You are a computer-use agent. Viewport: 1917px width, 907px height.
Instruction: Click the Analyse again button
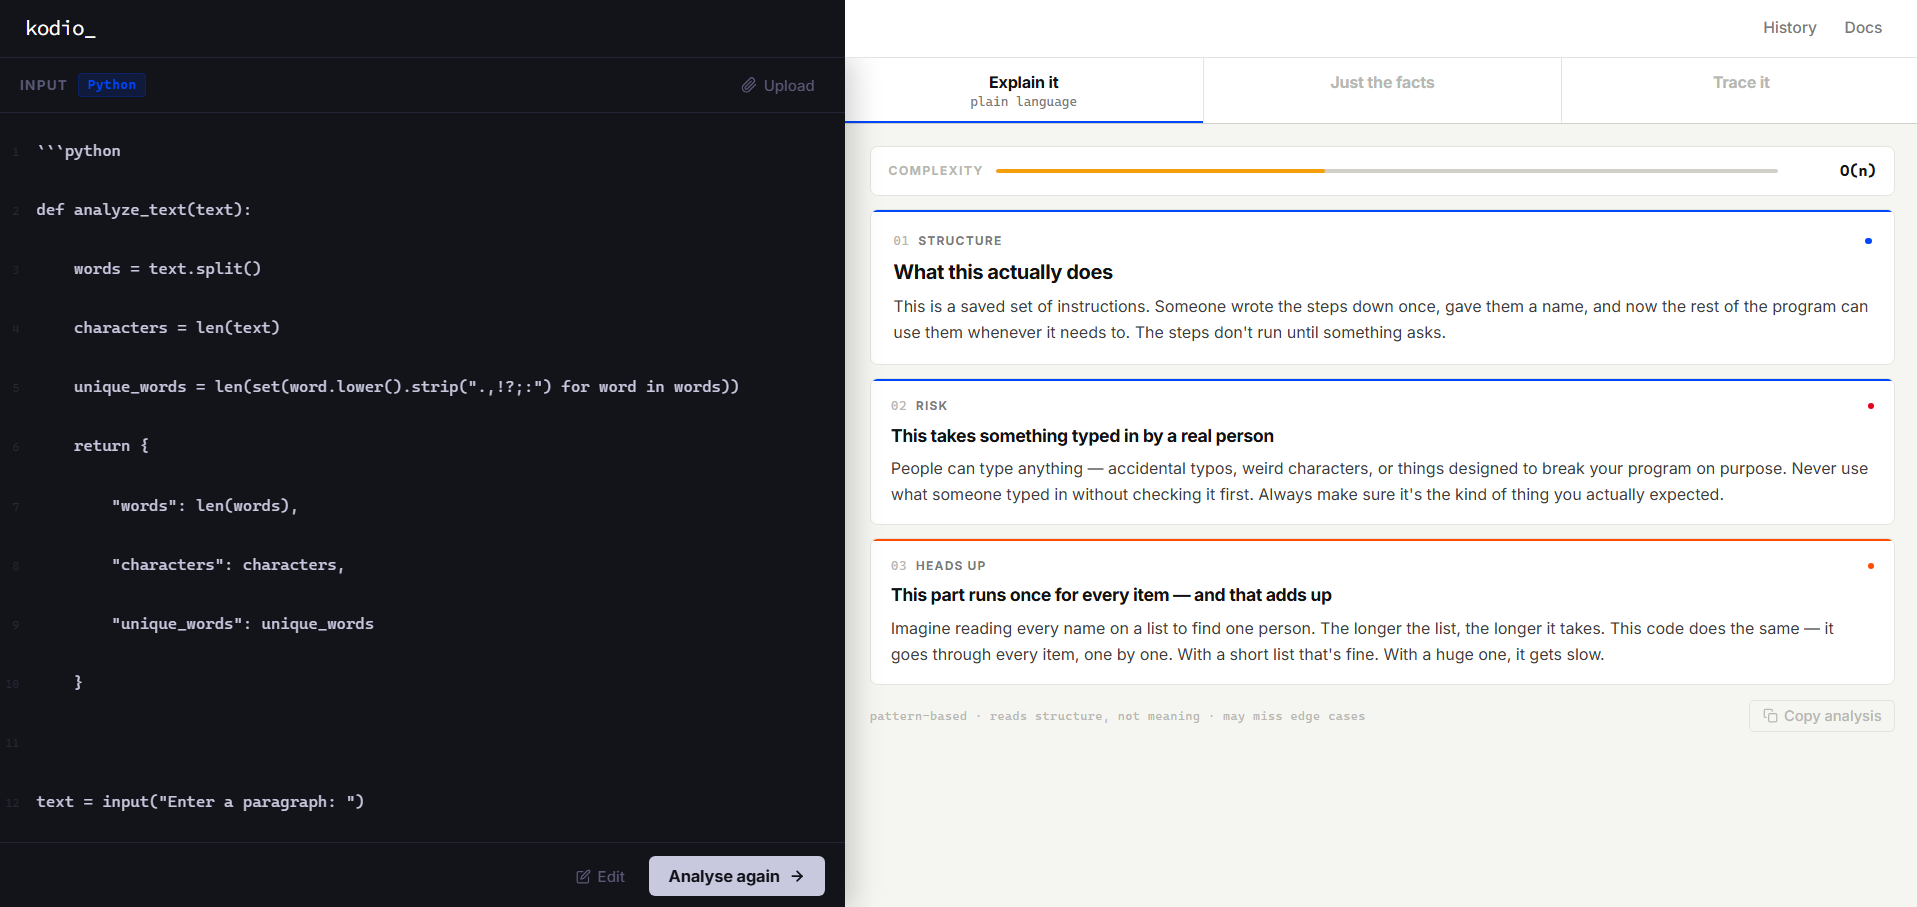(737, 876)
